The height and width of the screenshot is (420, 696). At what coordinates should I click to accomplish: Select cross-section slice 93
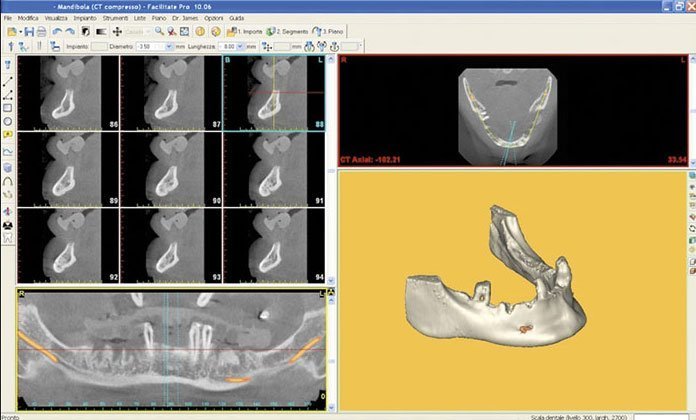pyautogui.click(x=171, y=246)
